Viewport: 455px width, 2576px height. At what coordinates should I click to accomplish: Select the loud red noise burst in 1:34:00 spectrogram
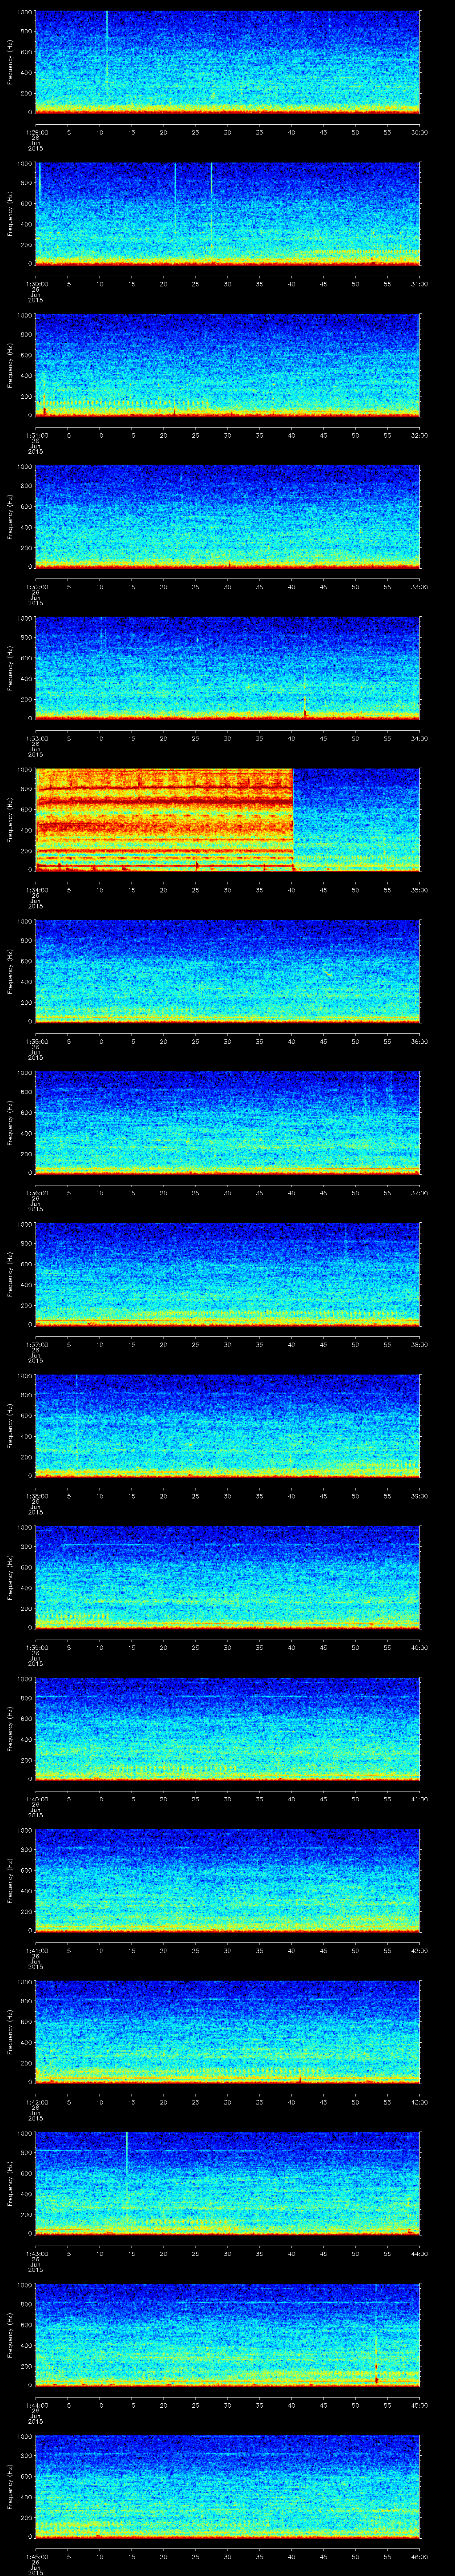click(x=164, y=819)
